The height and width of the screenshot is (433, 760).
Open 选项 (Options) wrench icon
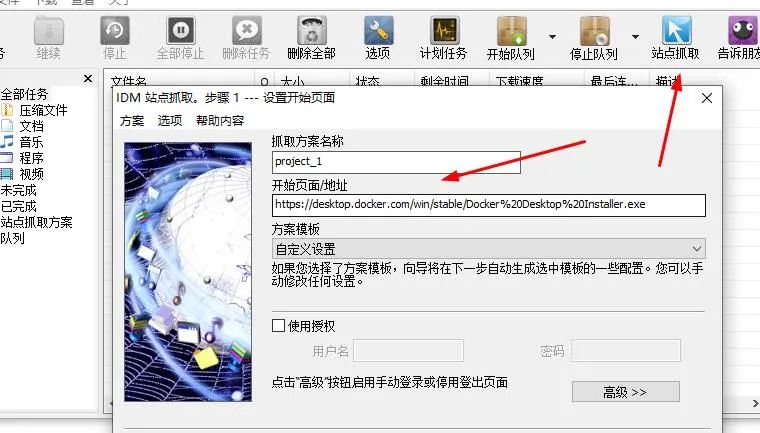(378, 31)
